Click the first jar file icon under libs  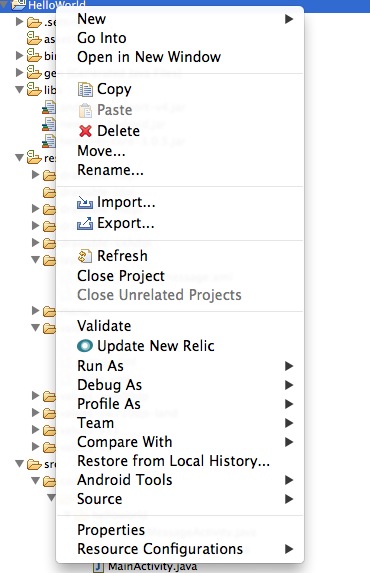49,107
